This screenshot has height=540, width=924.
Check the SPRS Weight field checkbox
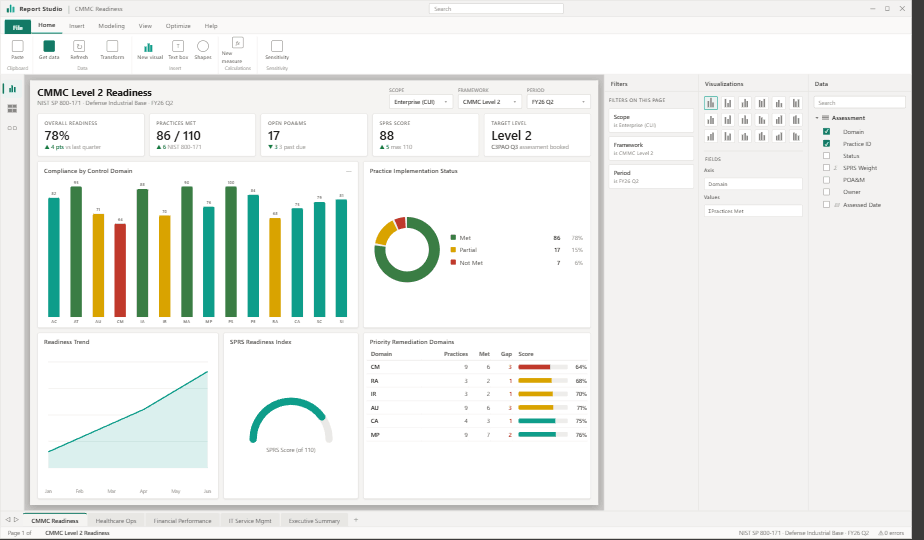tap(826, 168)
